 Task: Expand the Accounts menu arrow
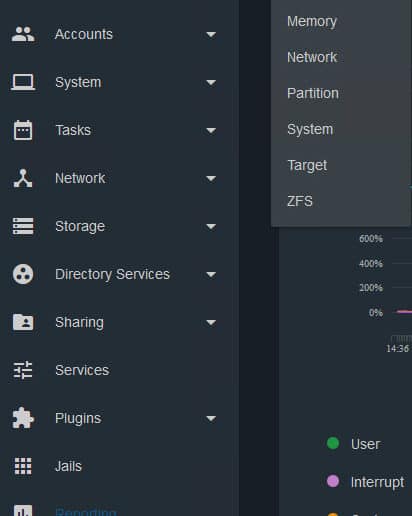(x=211, y=34)
